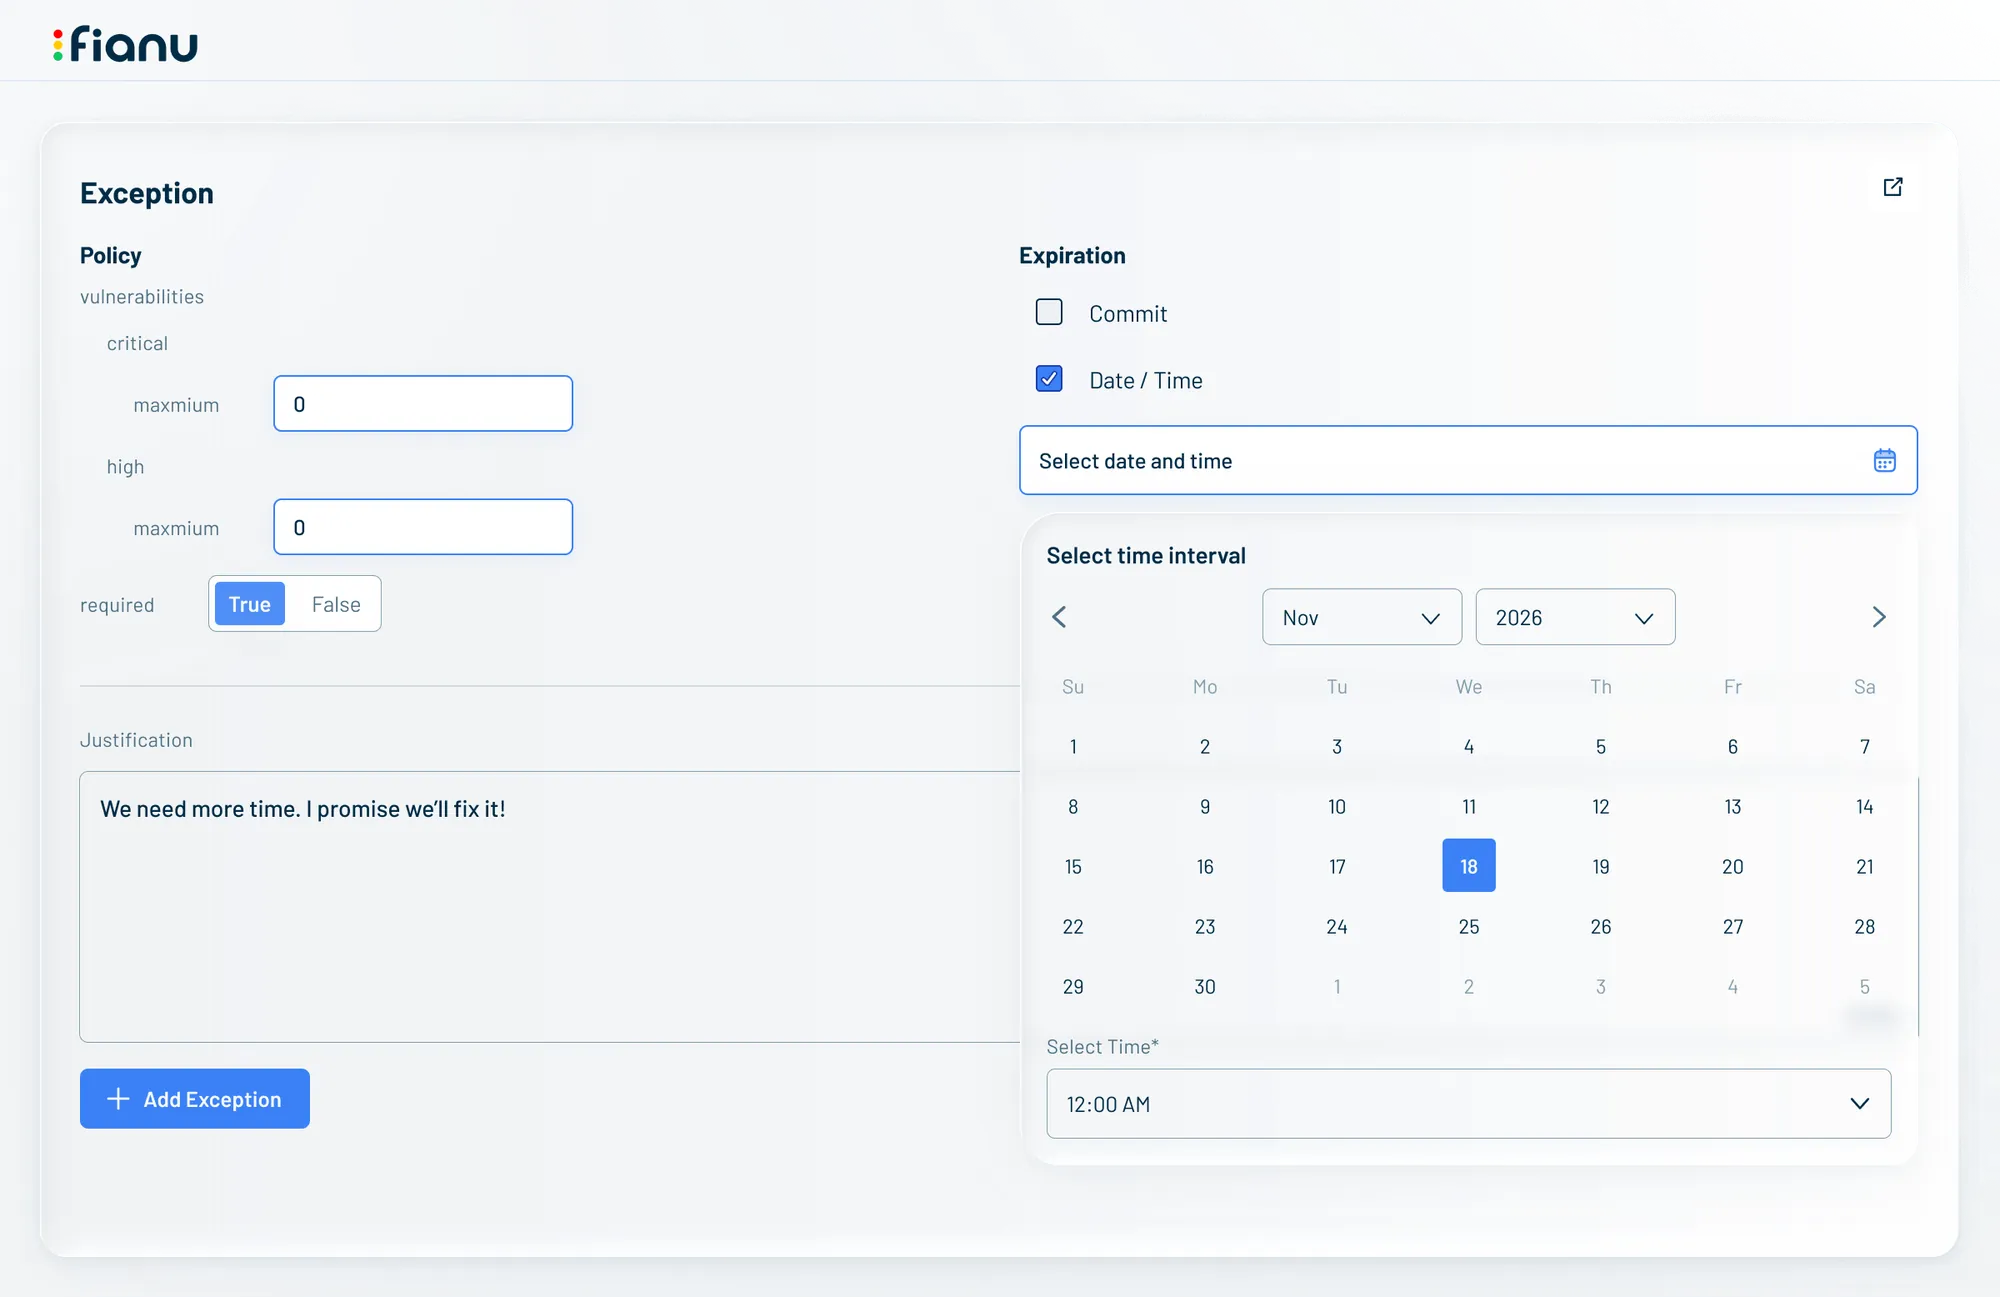Select November 7 in the calendar
This screenshot has width=2000, height=1297.
click(1865, 746)
